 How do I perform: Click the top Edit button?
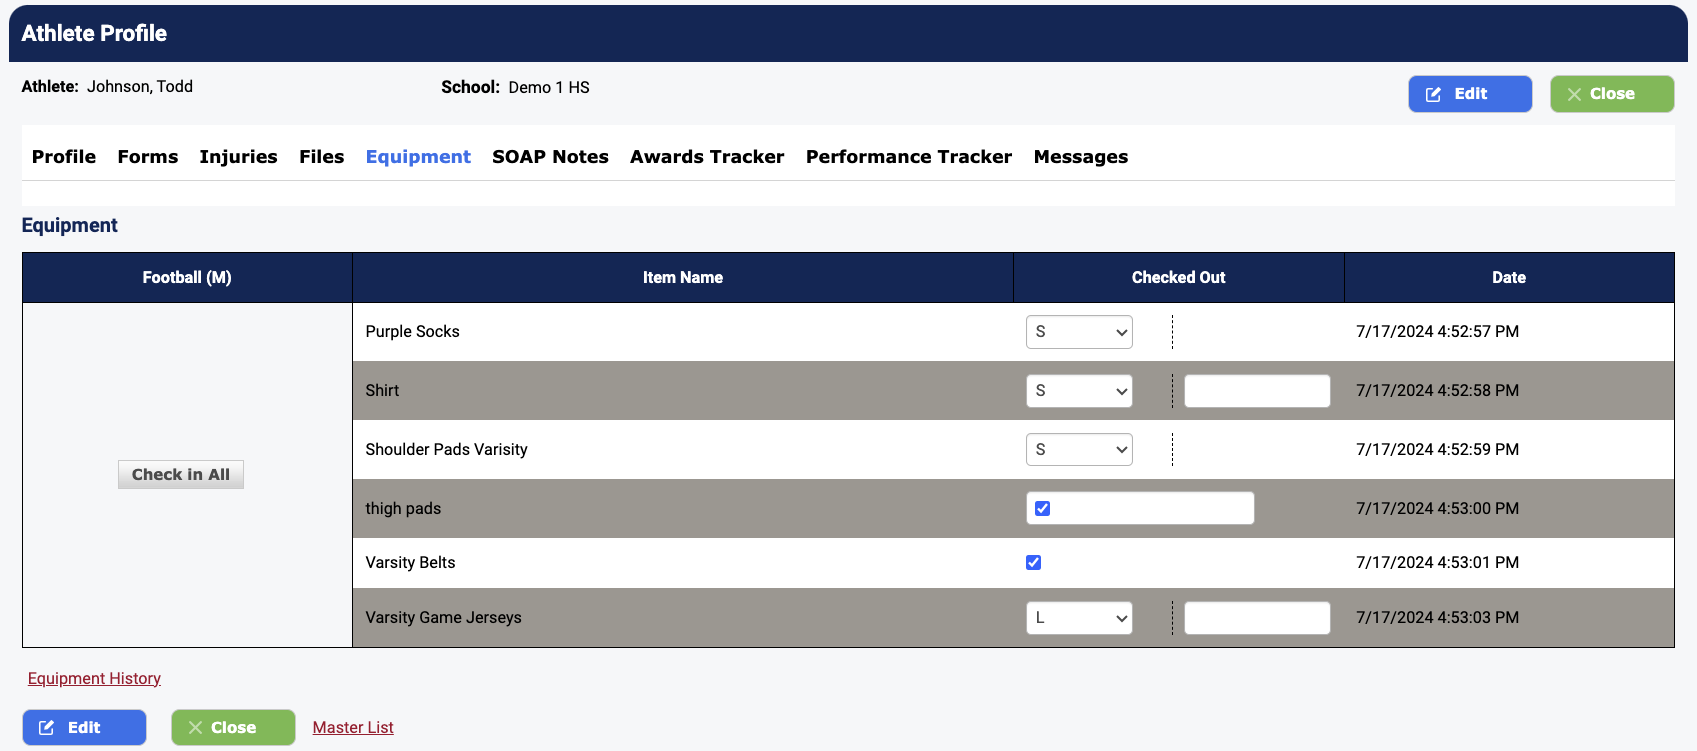(x=1470, y=94)
